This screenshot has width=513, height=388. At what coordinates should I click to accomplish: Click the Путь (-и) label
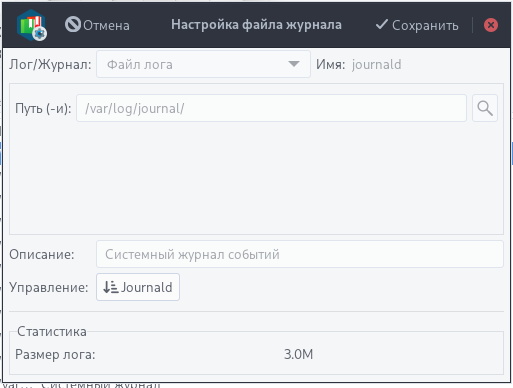[43, 108]
